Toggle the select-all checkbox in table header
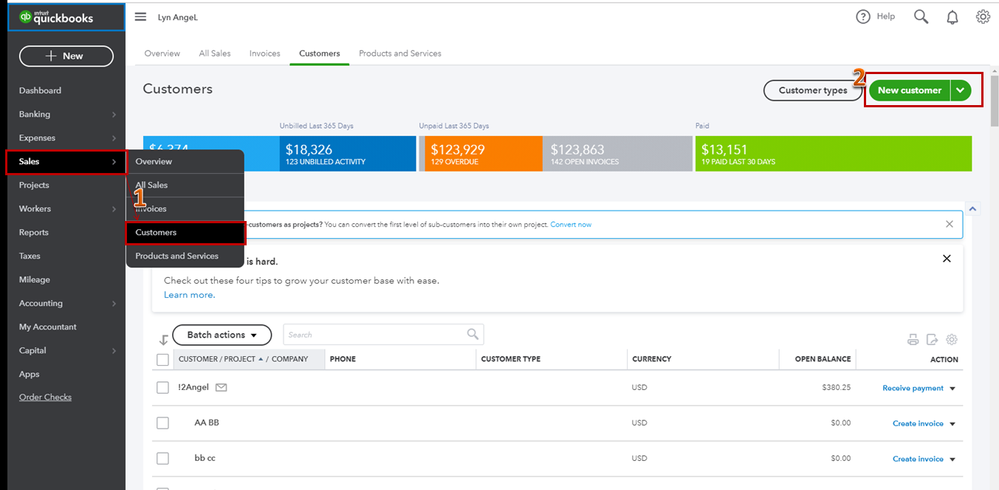Screen dimensions: 999x490 (163, 359)
